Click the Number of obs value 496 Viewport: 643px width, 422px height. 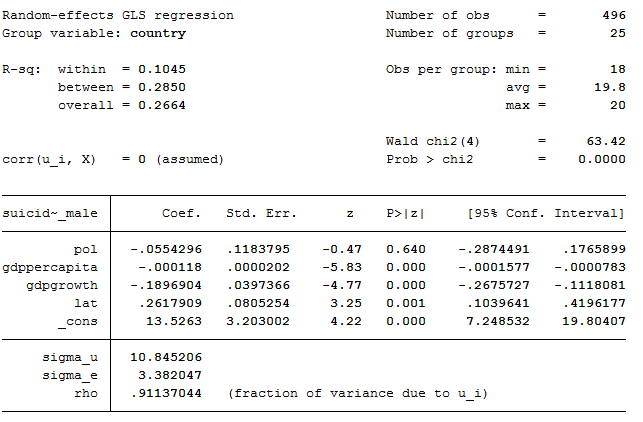click(x=614, y=15)
